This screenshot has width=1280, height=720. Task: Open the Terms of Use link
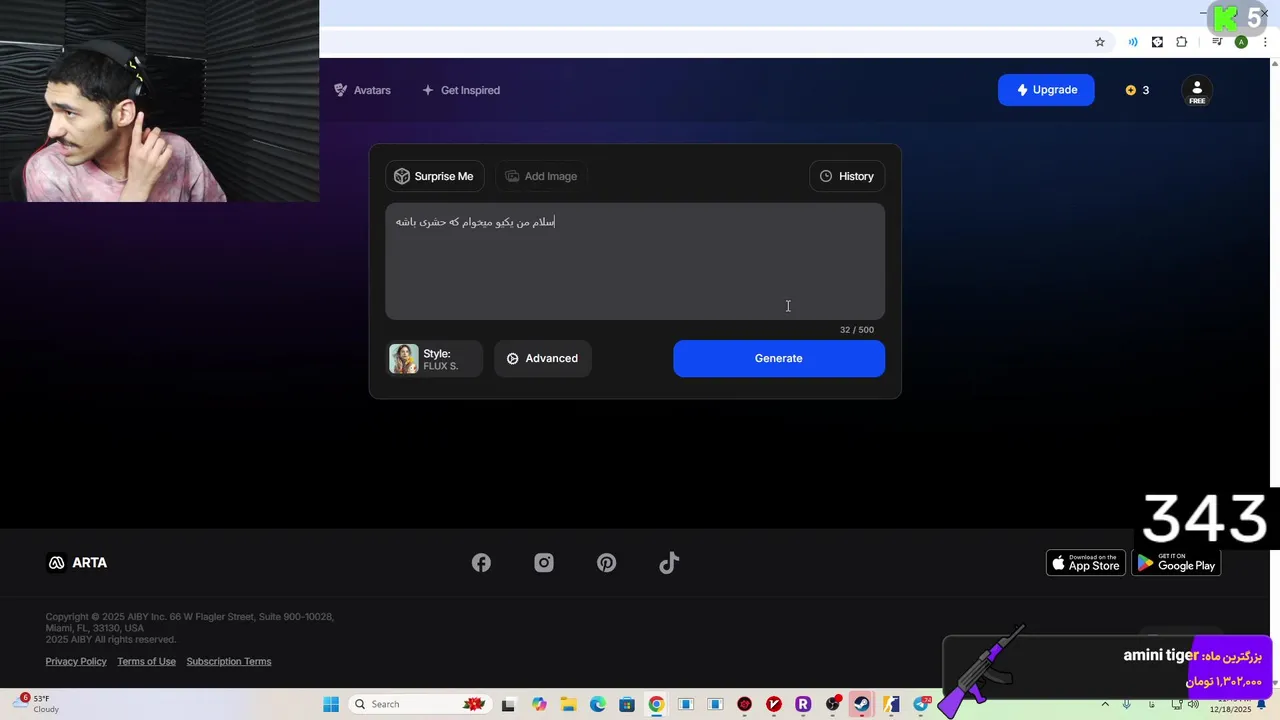point(146,661)
